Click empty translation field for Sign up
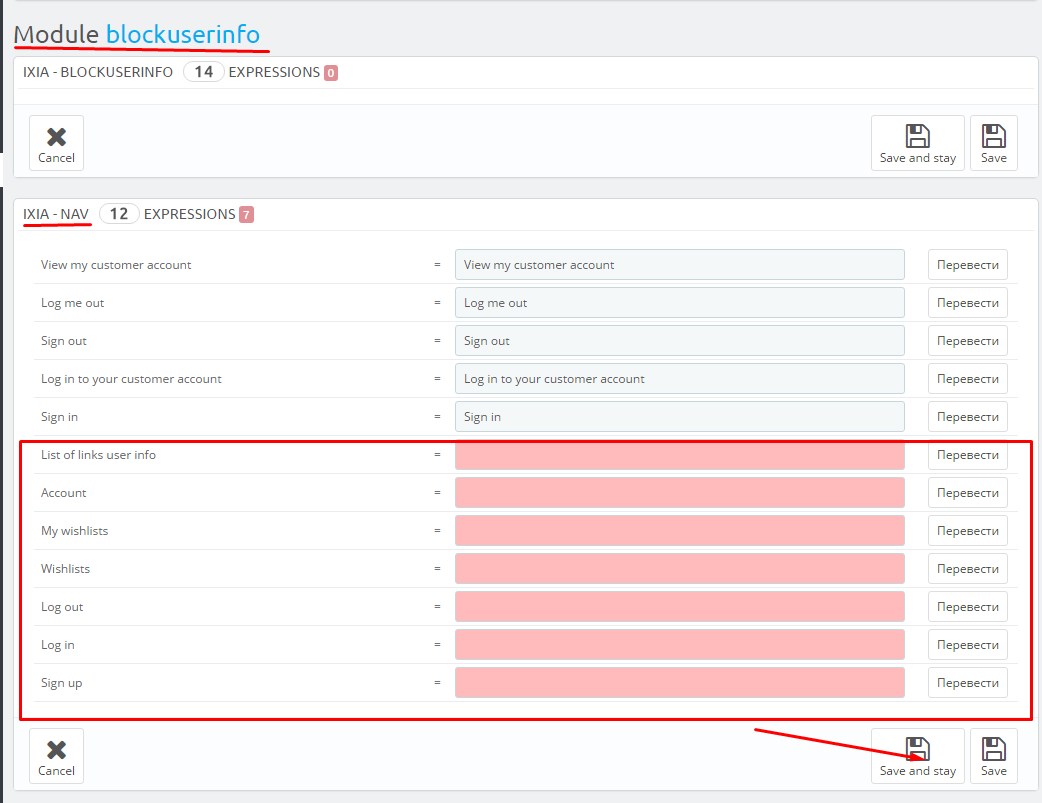The height and width of the screenshot is (803, 1042). click(679, 683)
